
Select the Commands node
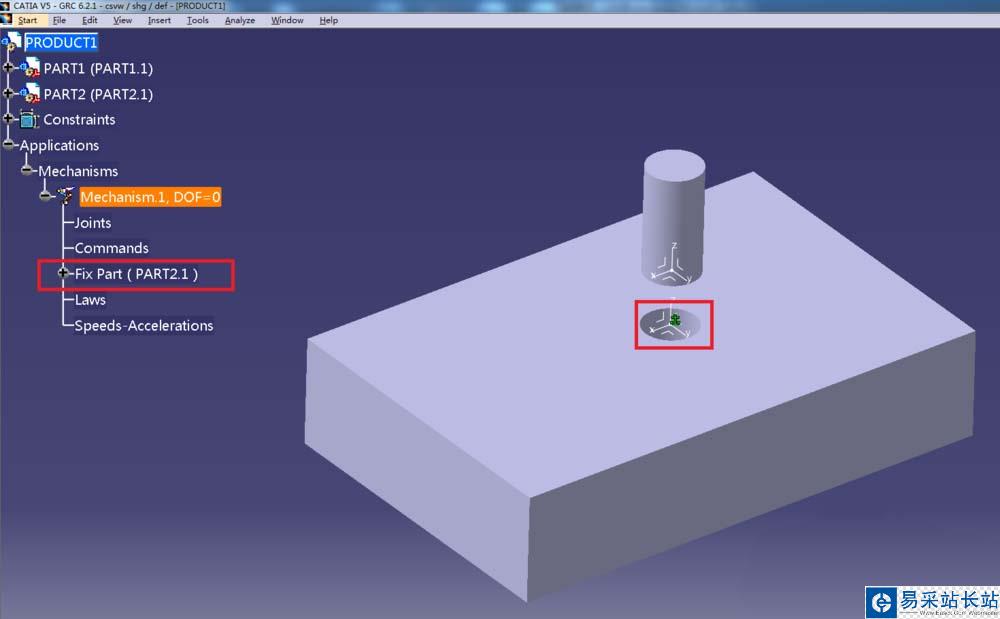(x=112, y=248)
